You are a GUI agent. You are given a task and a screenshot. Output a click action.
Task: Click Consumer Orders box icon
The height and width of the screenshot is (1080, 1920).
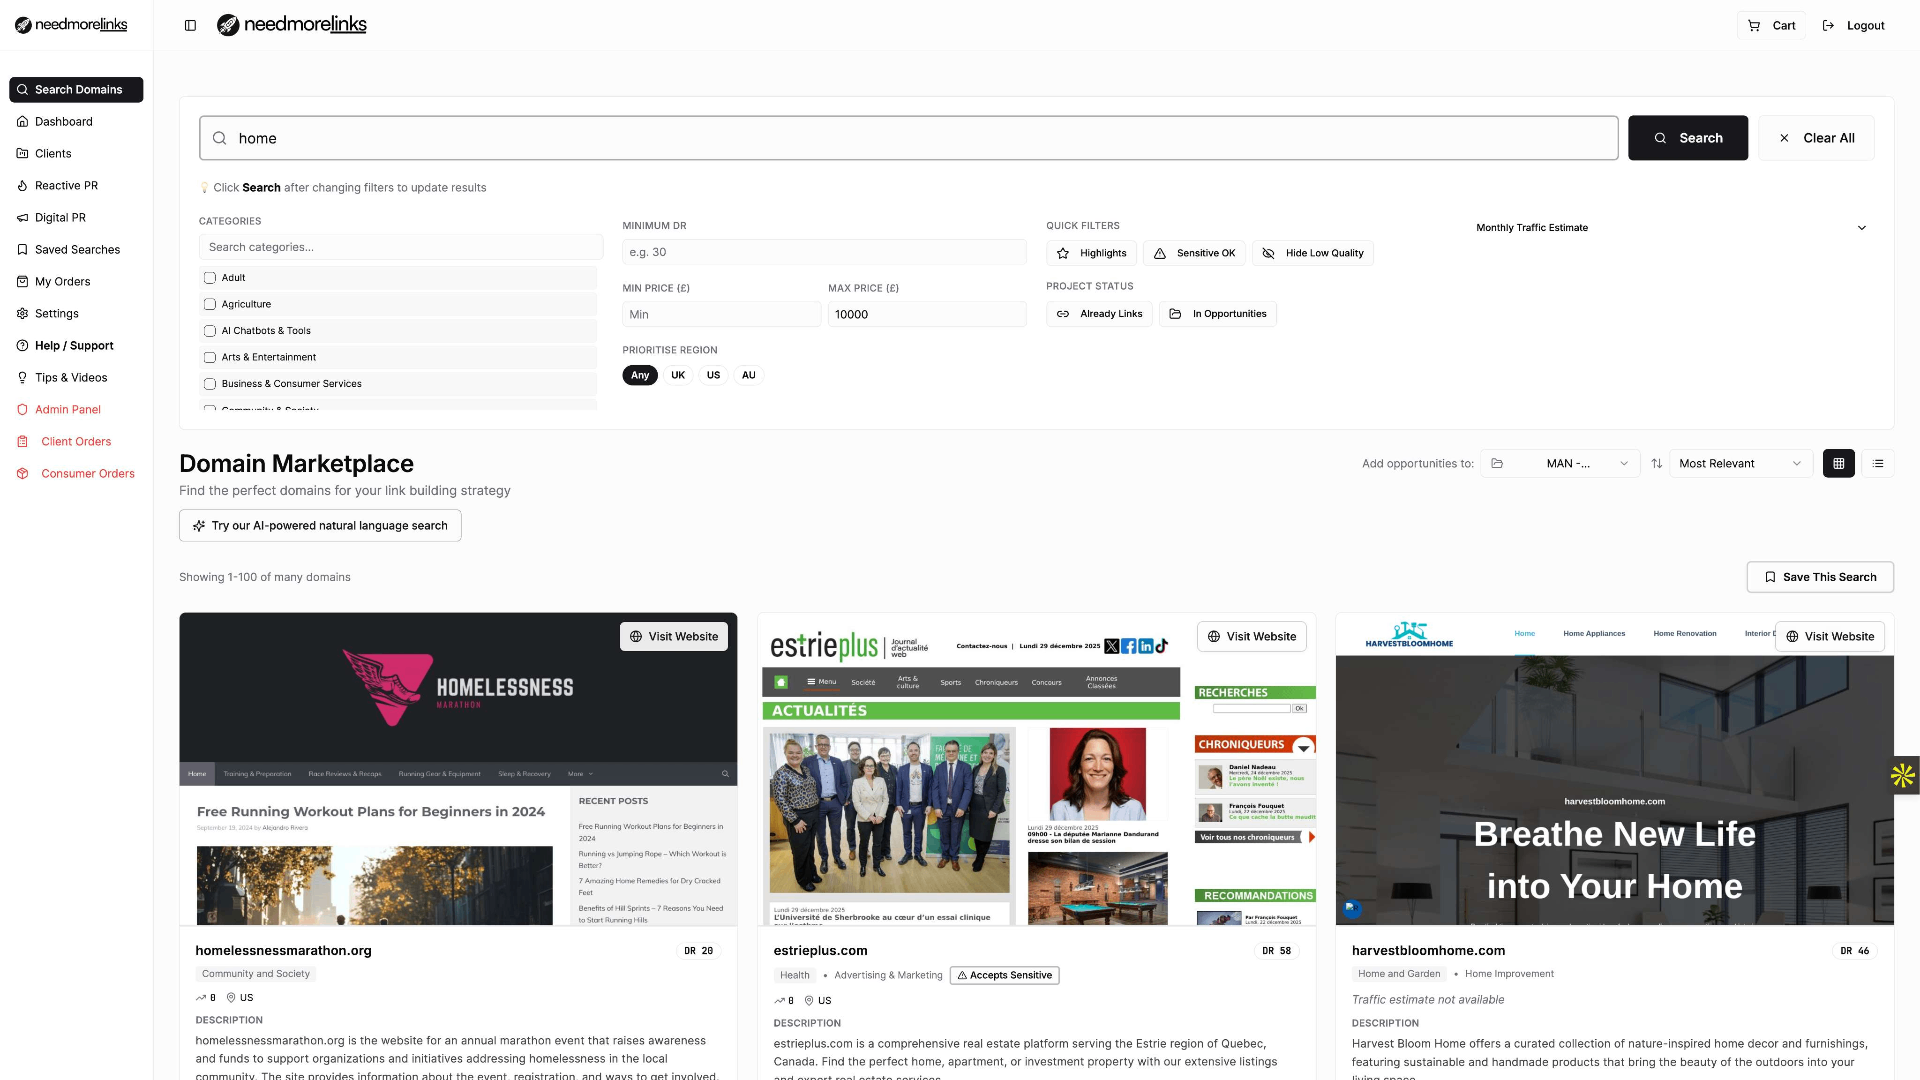22,473
